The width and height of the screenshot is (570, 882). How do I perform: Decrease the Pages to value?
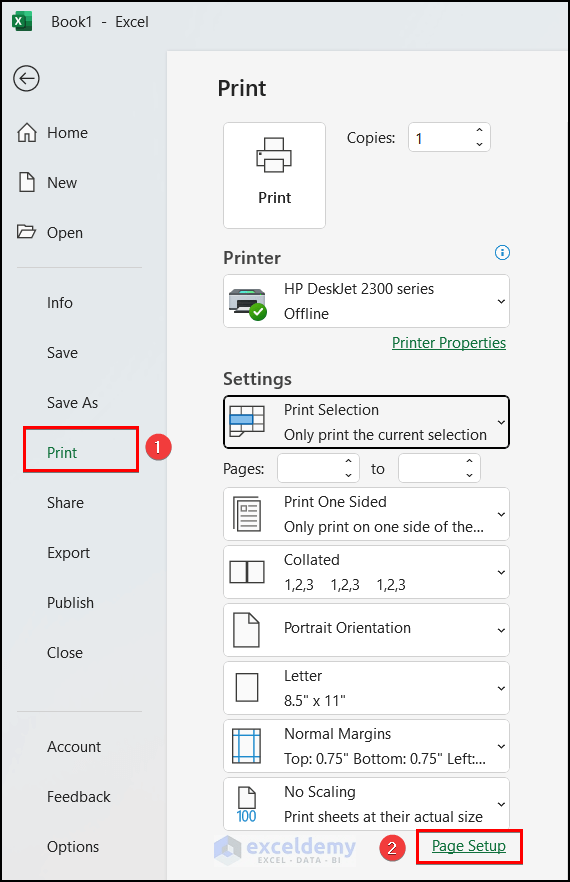pos(469,475)
